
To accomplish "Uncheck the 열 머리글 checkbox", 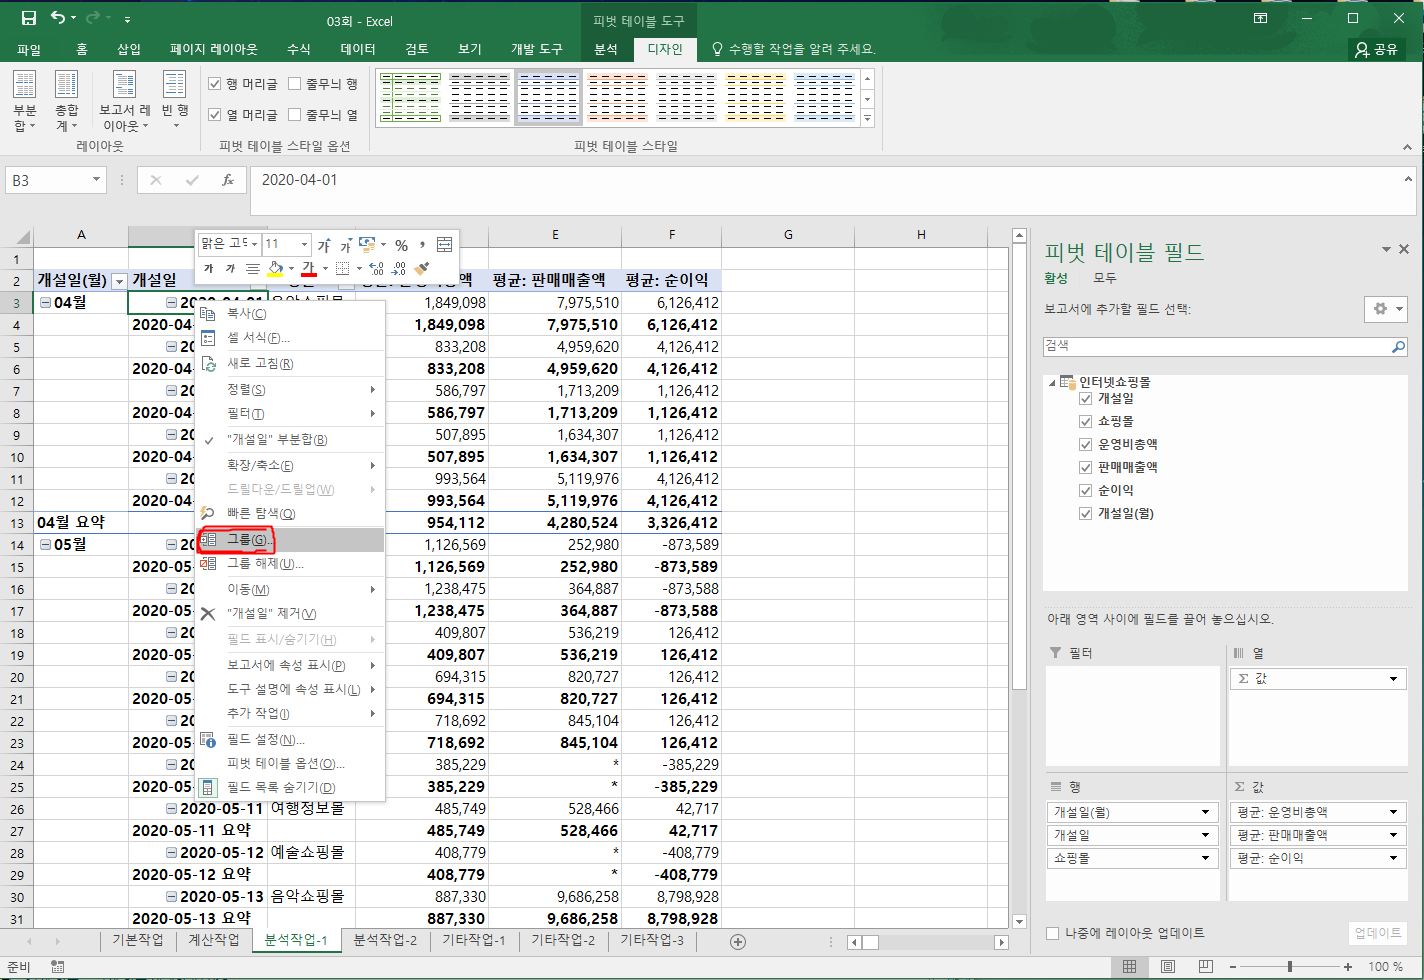I will coord(215,115).
